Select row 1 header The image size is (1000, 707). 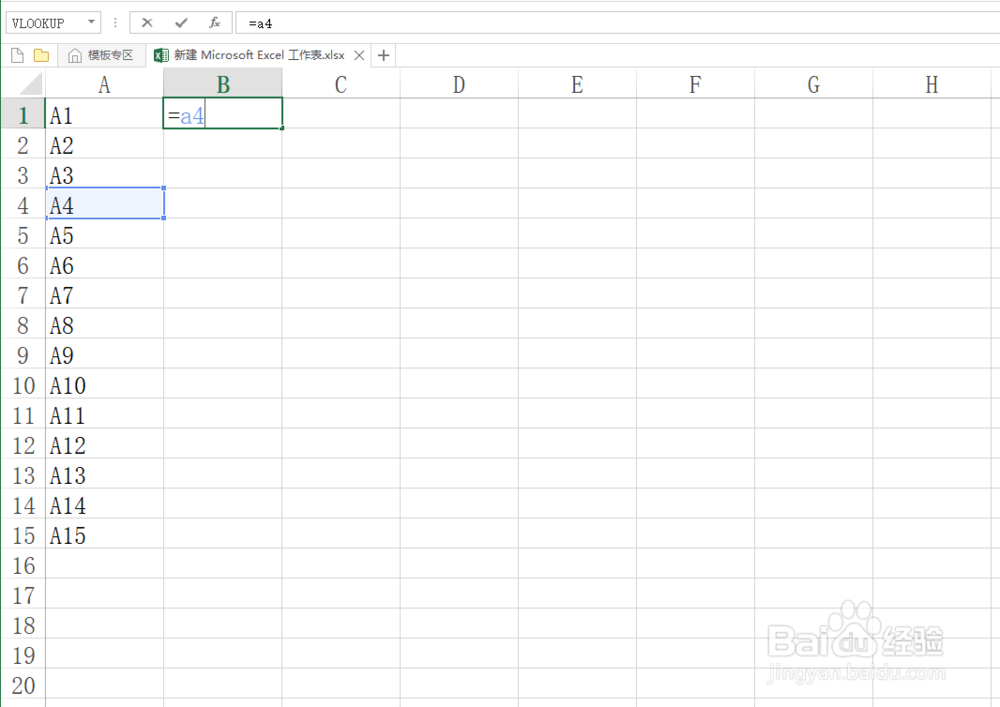[23, 115]
